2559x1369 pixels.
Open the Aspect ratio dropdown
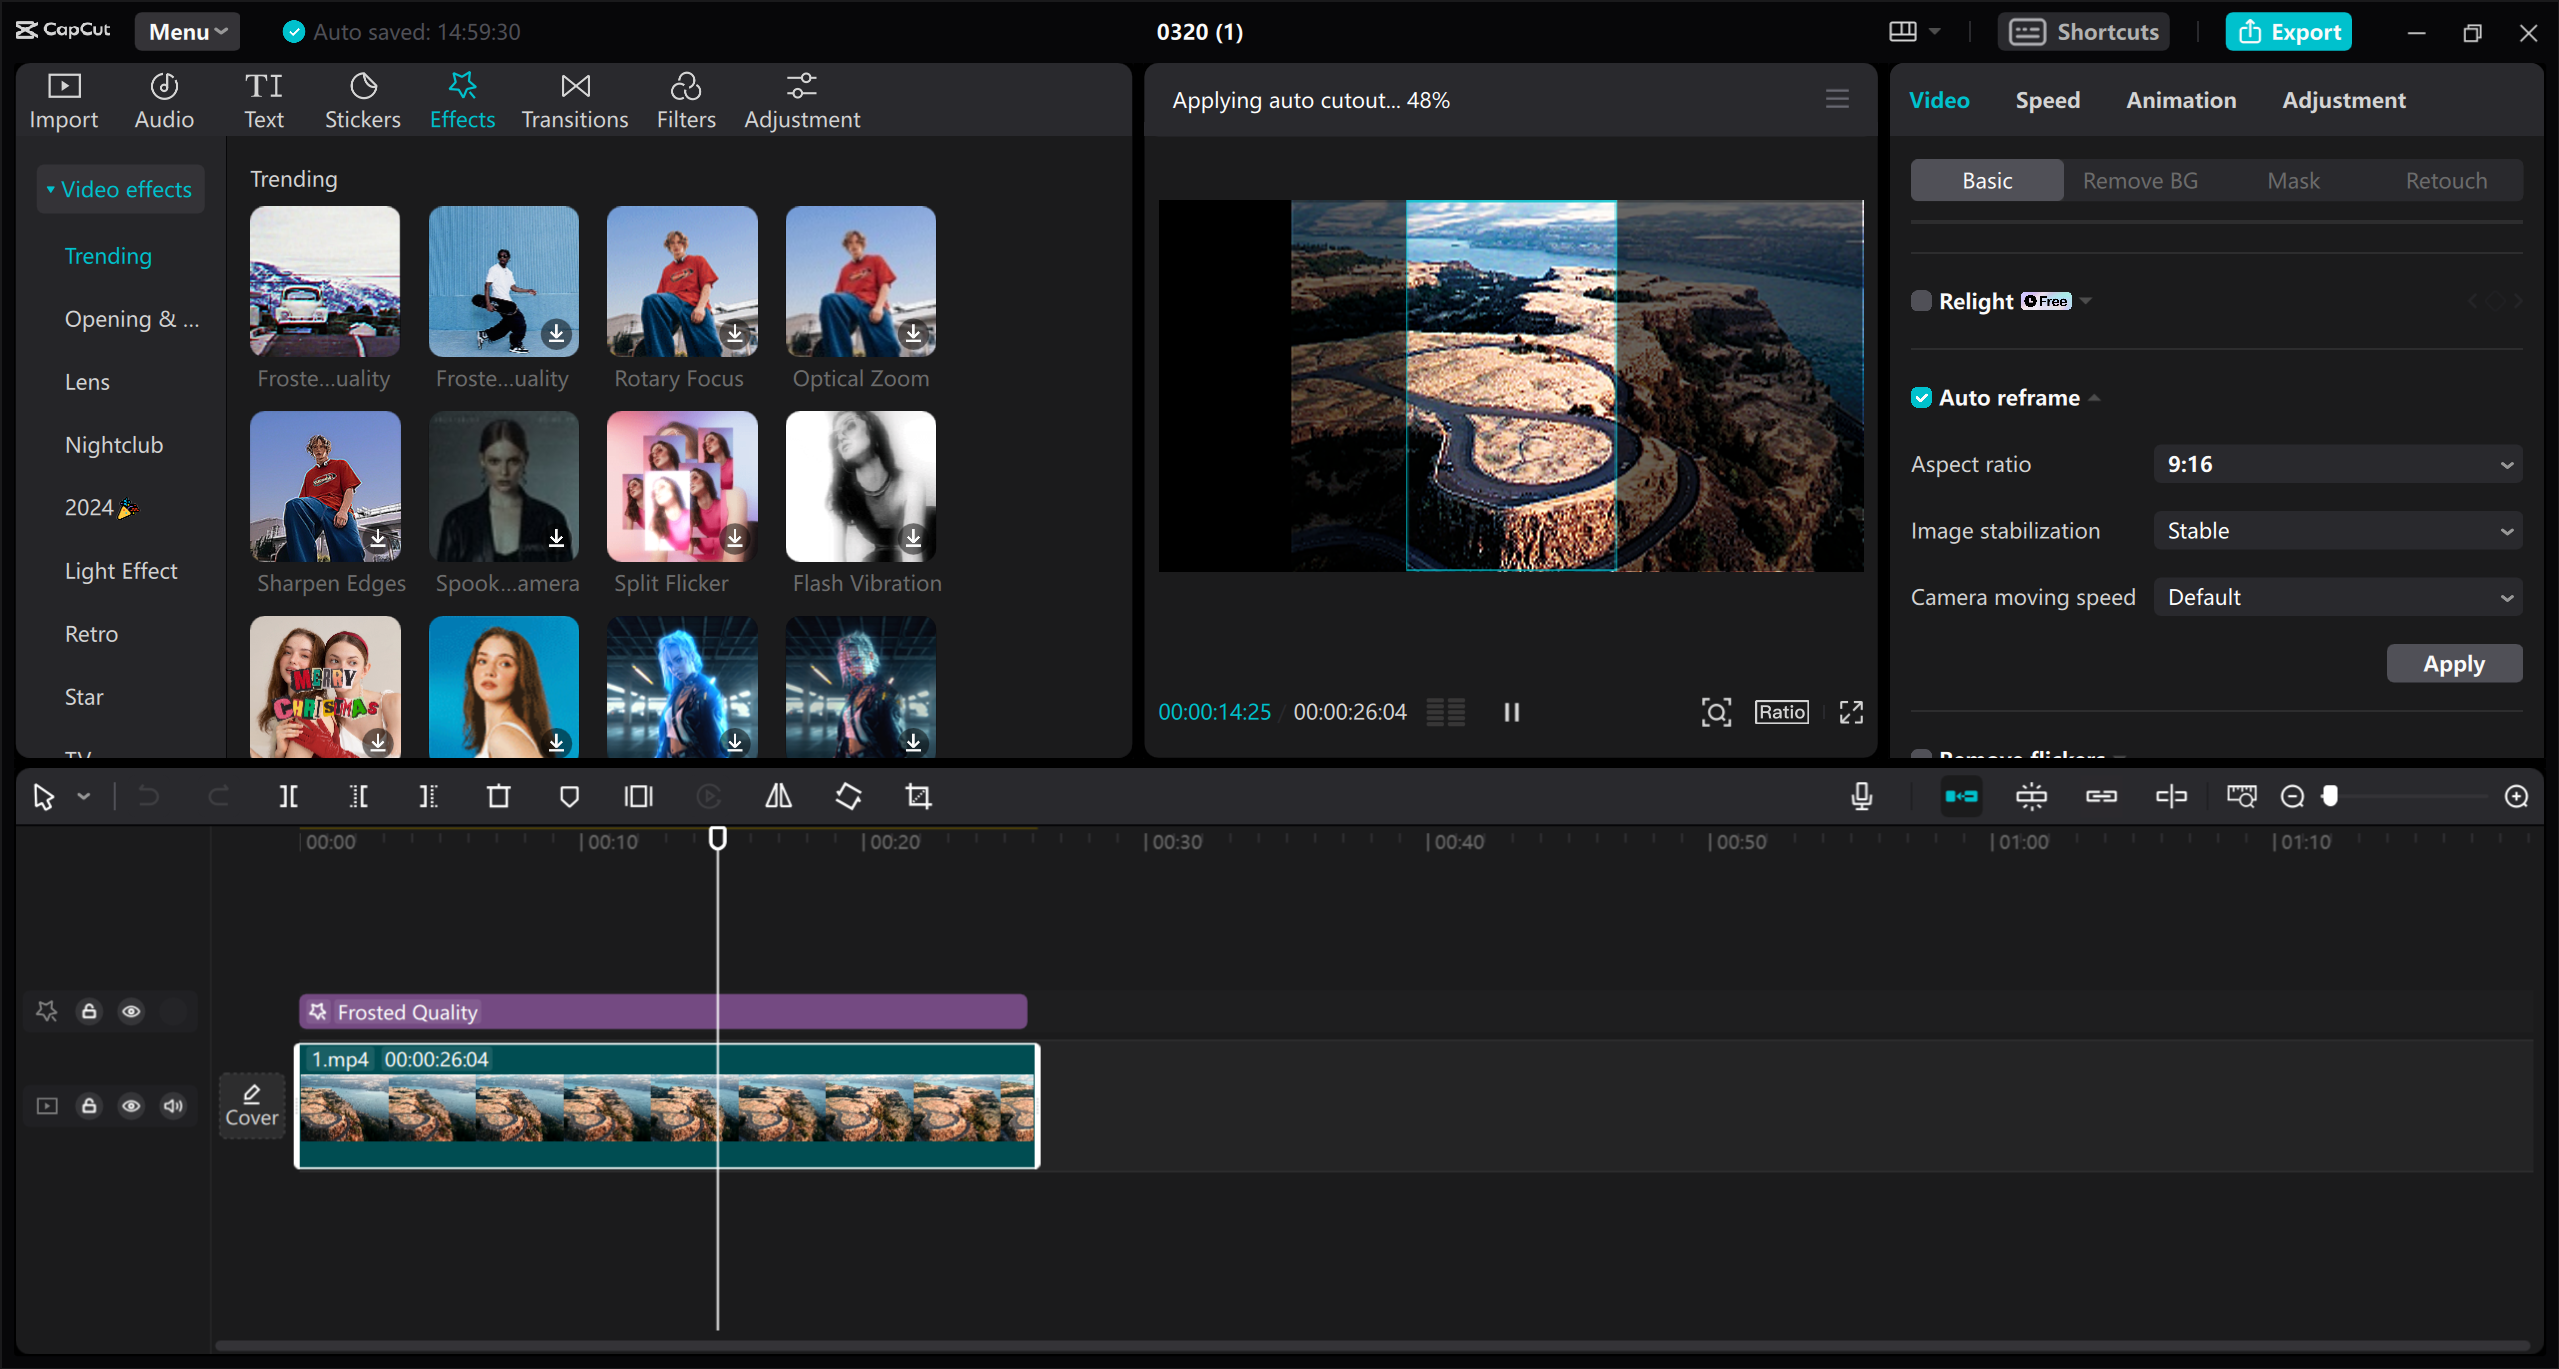click(2336, 463)
